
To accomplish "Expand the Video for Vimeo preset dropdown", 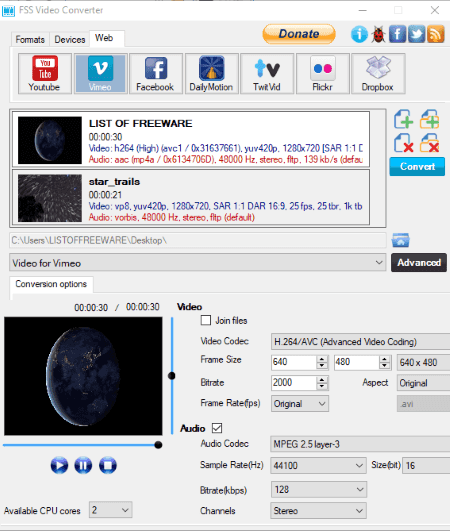I will 197,263.
